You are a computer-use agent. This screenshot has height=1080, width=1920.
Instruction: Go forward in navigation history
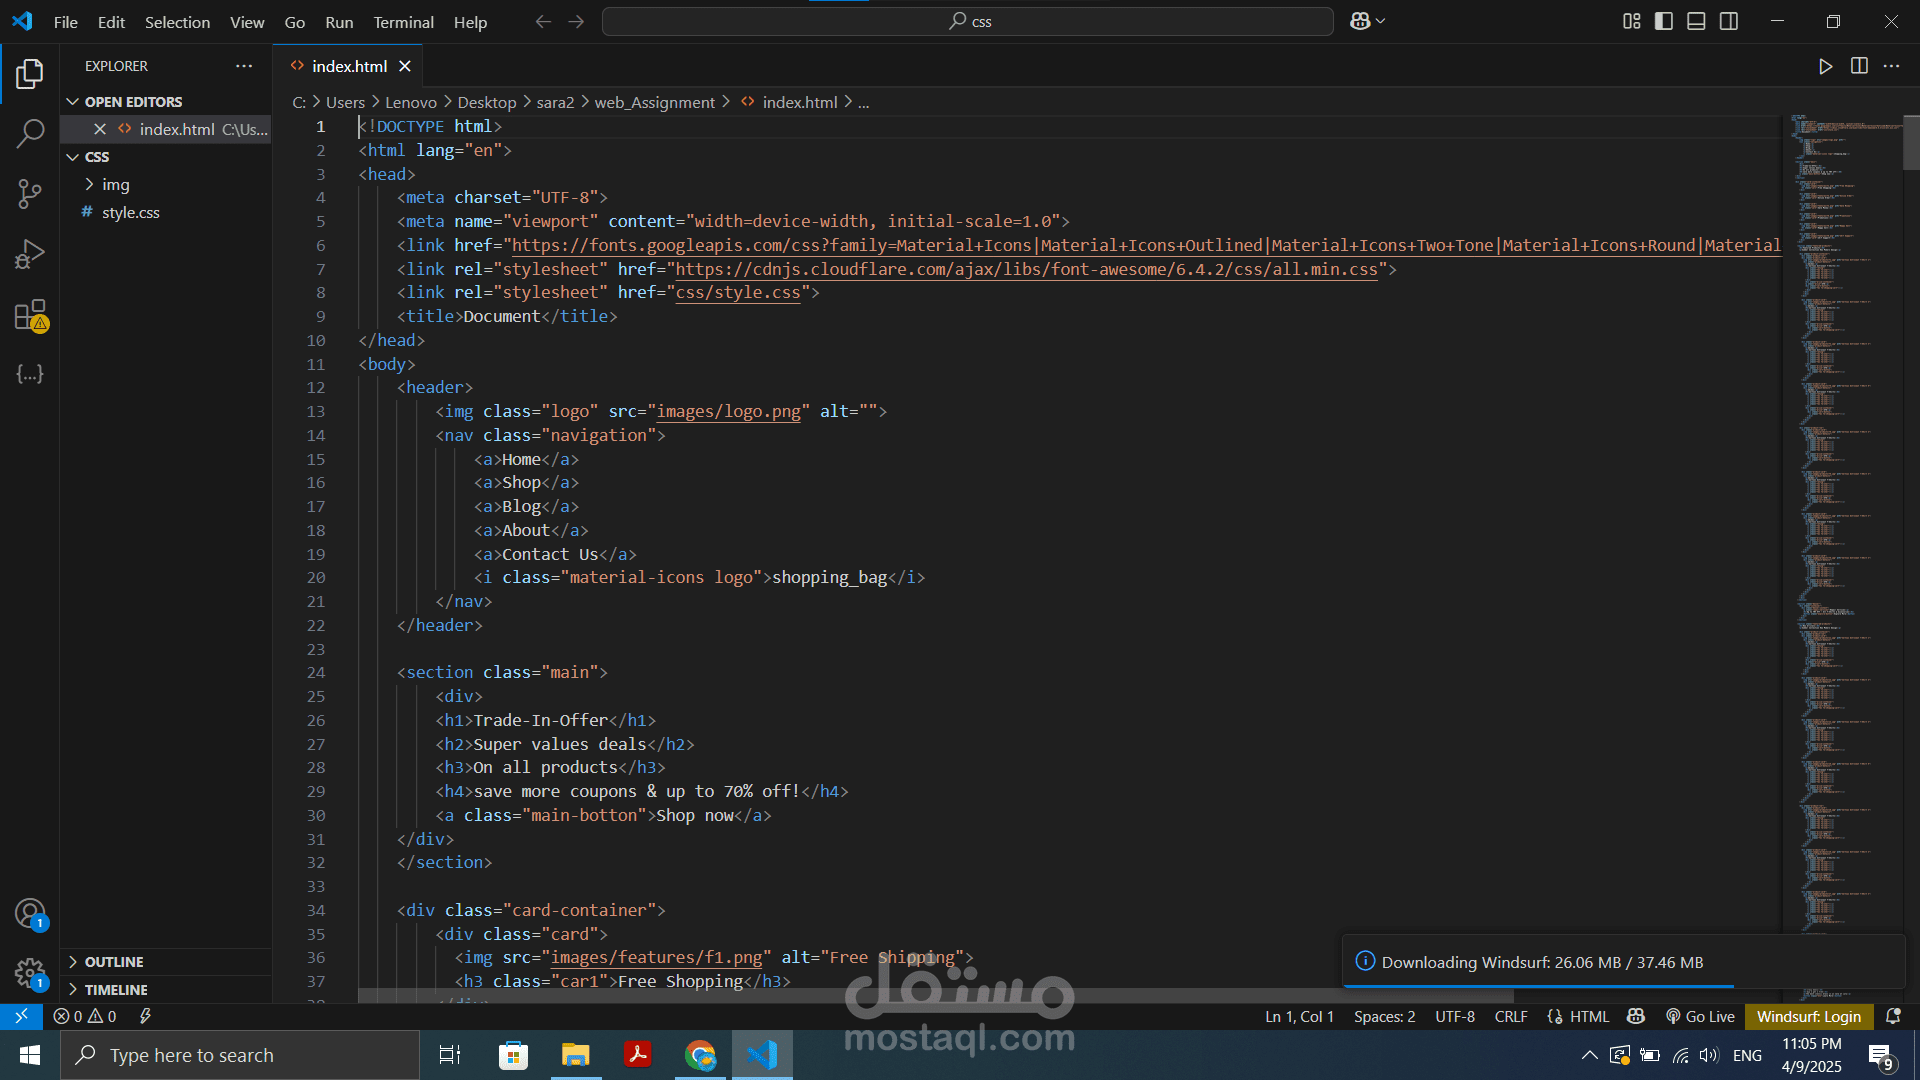coord(576,22)
